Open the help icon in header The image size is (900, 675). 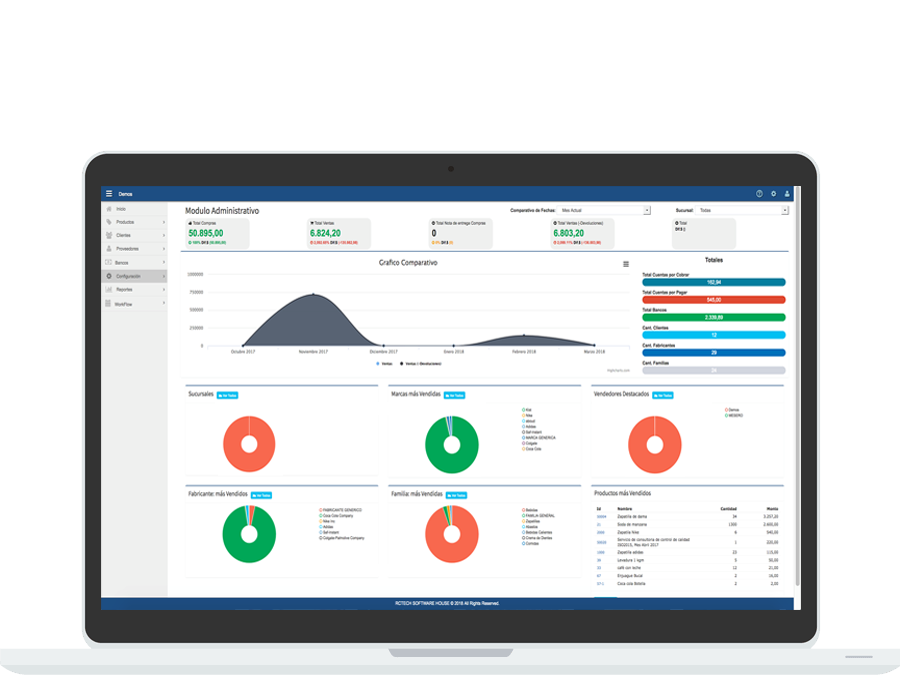click(759, 193)
